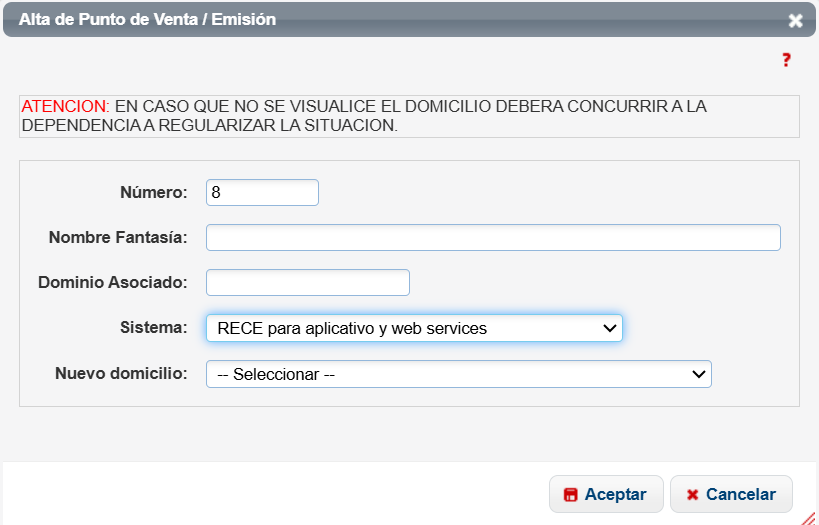Focus the Nombre Fantasía text field
Screen dimensions: 819x525
tap(493, 238)
